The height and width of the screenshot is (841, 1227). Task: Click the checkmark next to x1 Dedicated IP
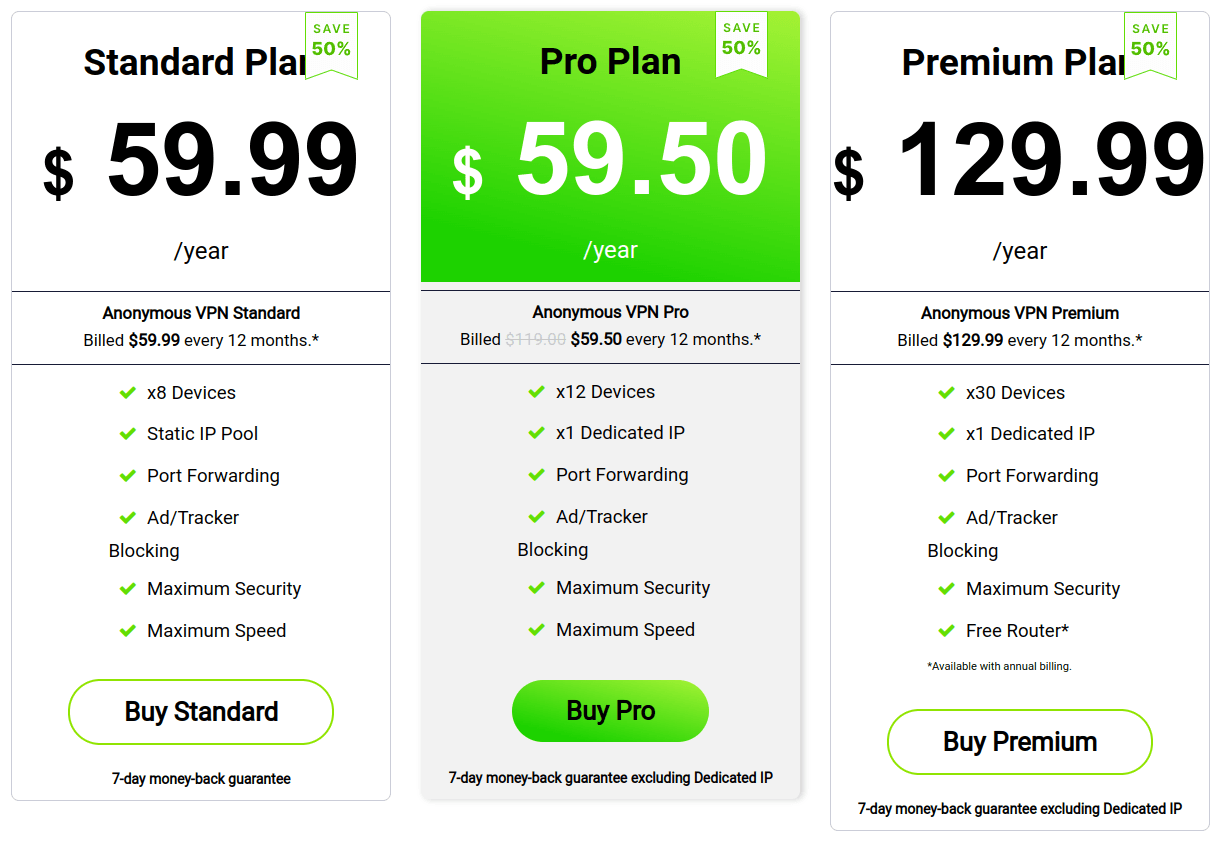[537, 433]
